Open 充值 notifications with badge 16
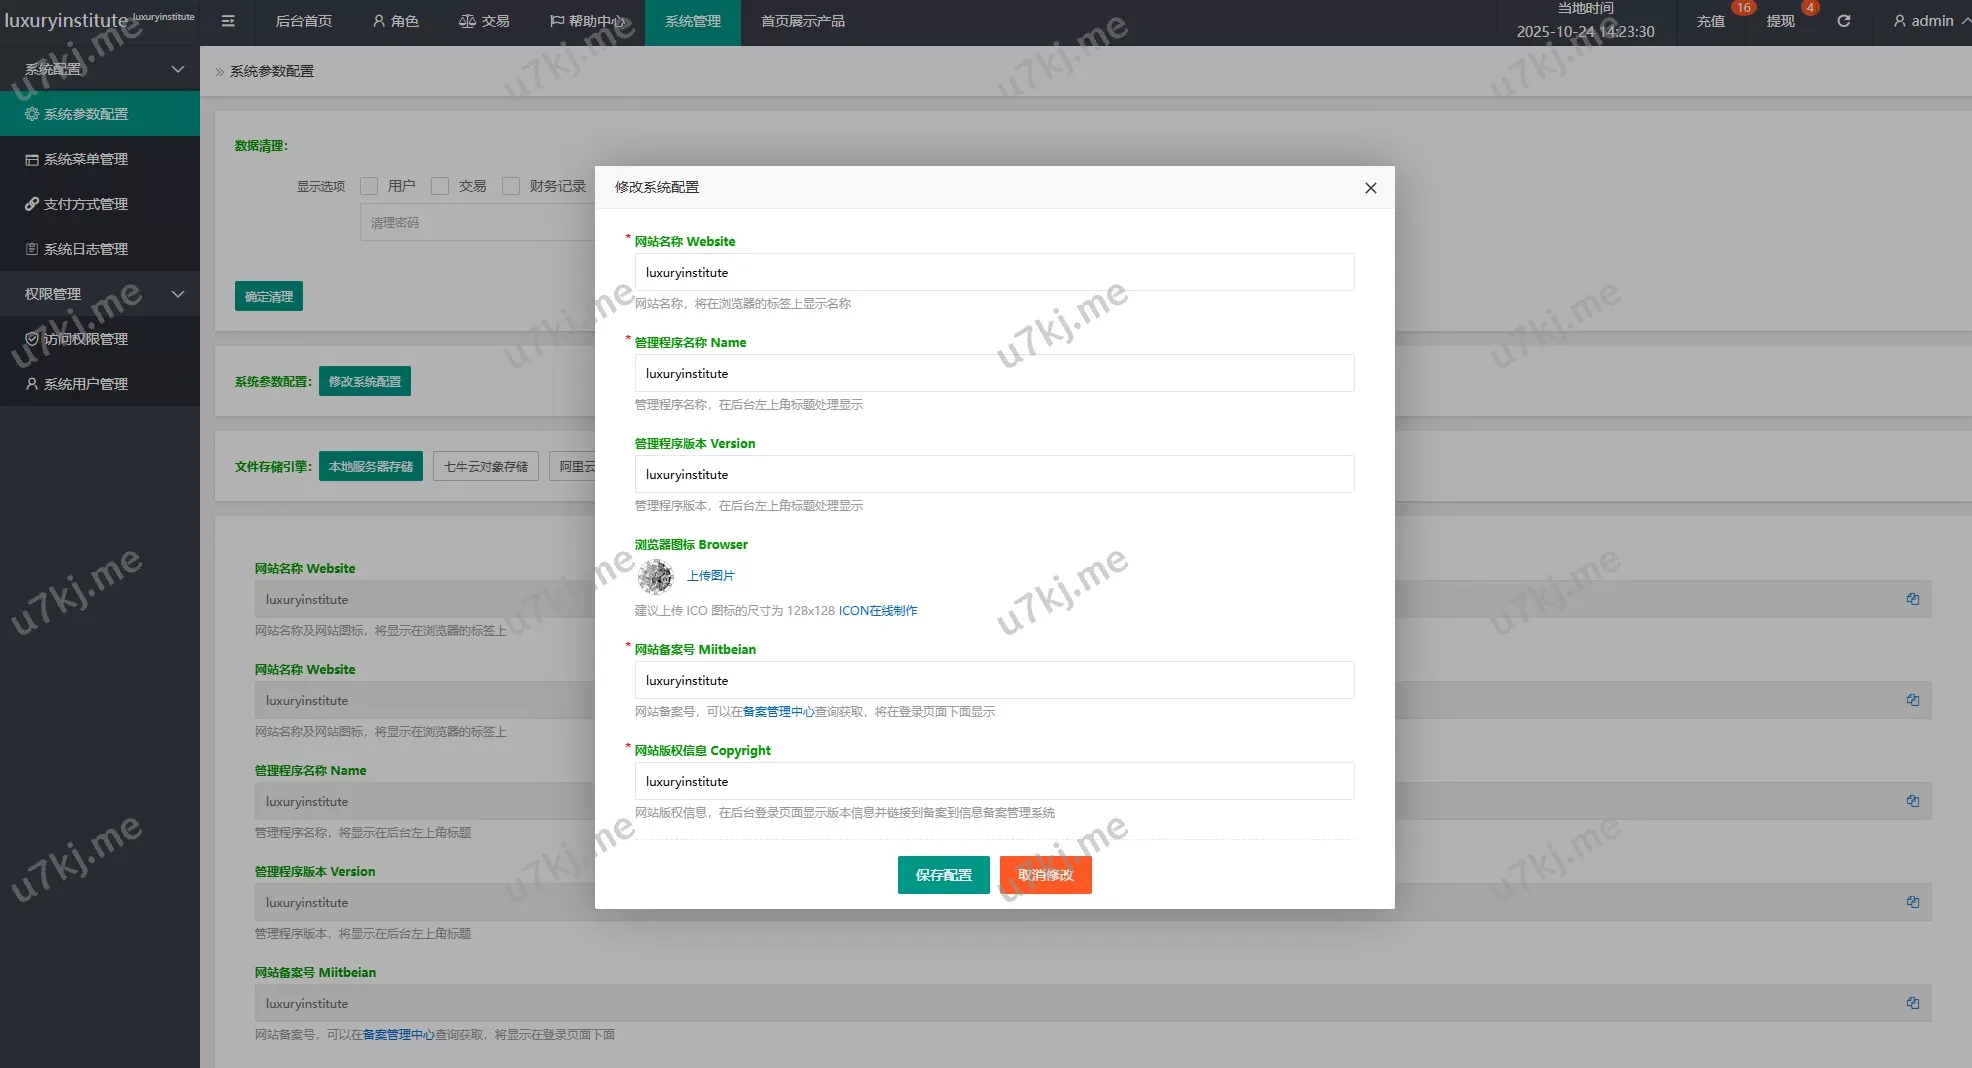This screenshot has height=1068, width=1972. click(1710, 21)
